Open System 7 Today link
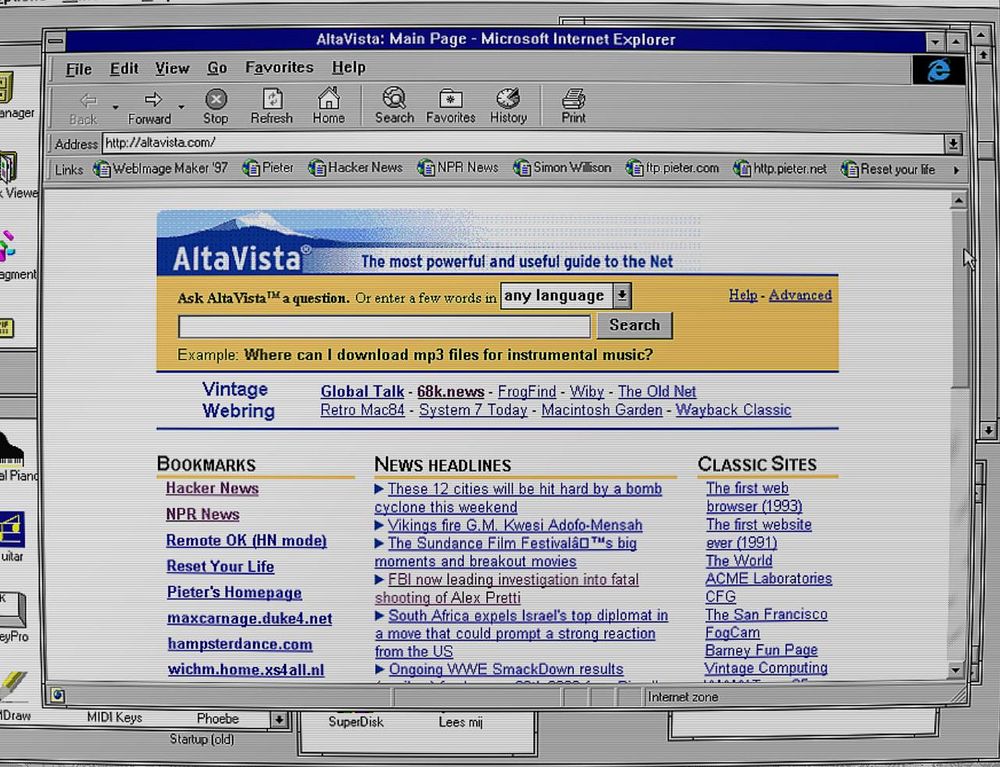This screenshot has width=1000, height=767. (x=473, y=410)
